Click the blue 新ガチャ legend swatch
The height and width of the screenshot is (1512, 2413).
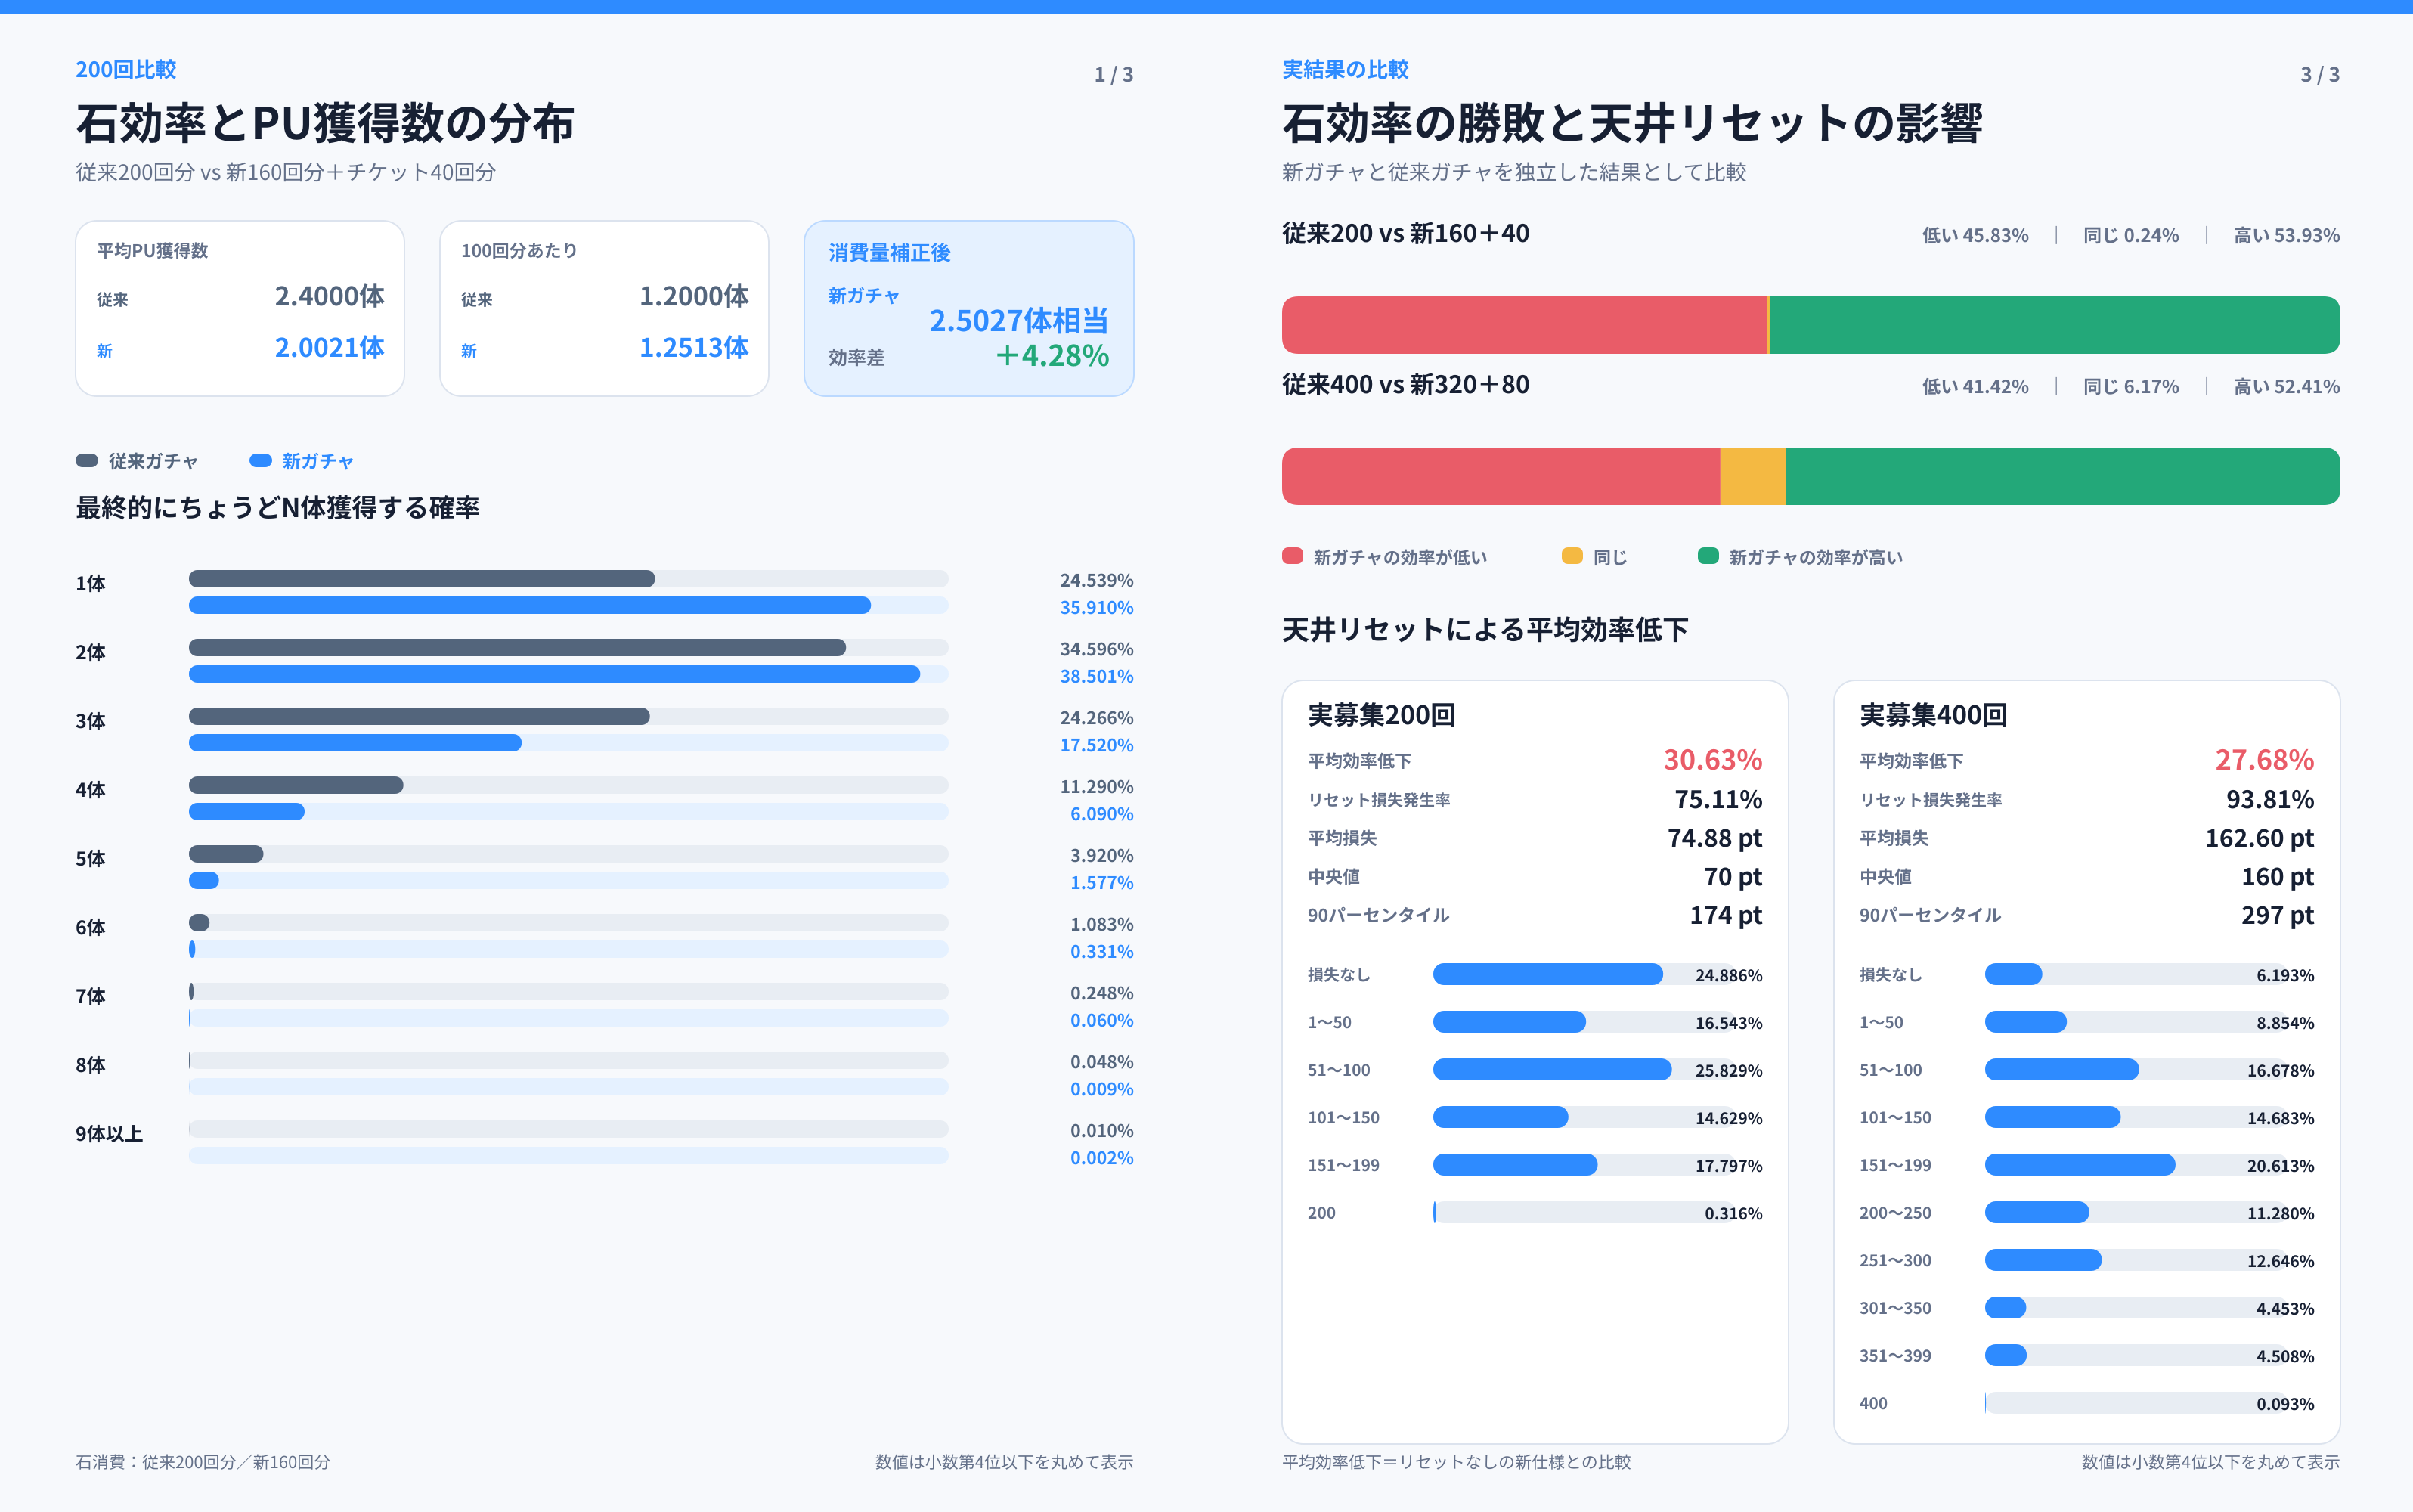point(260,461)
